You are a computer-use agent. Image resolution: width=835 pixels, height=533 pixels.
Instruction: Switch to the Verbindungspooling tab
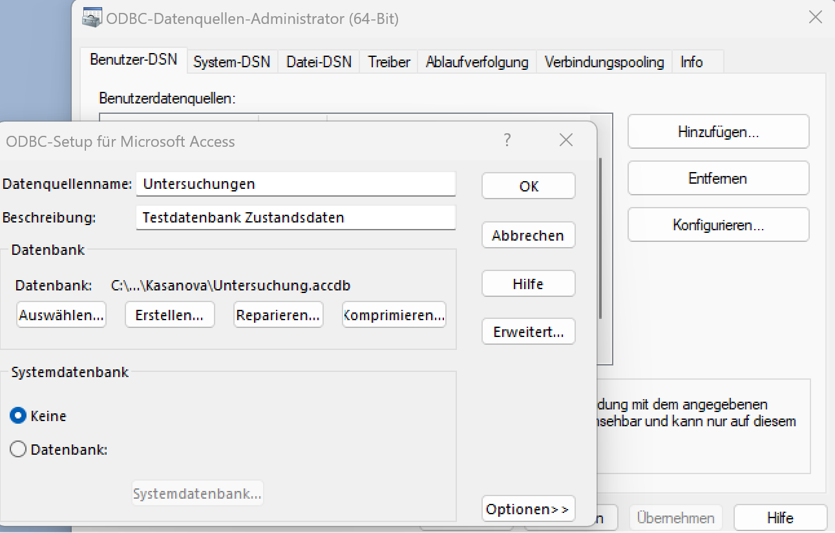604,62
